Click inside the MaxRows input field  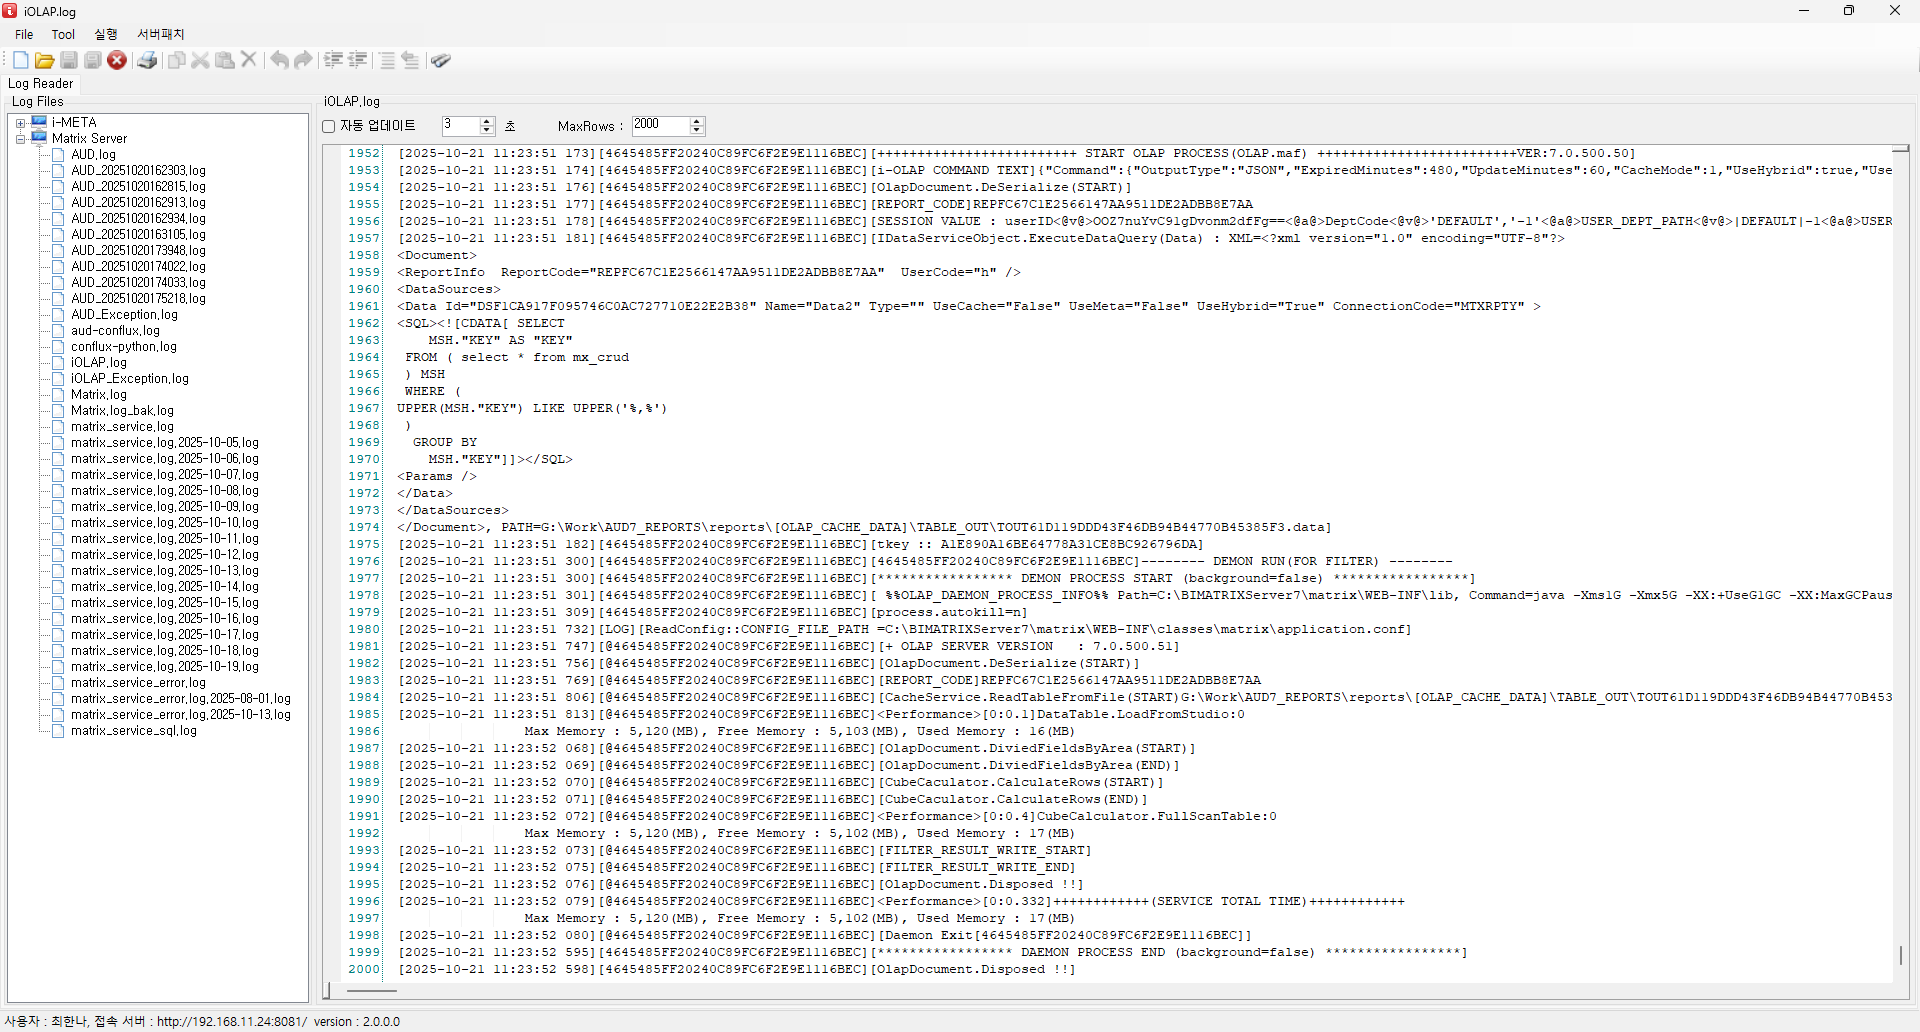659,125
